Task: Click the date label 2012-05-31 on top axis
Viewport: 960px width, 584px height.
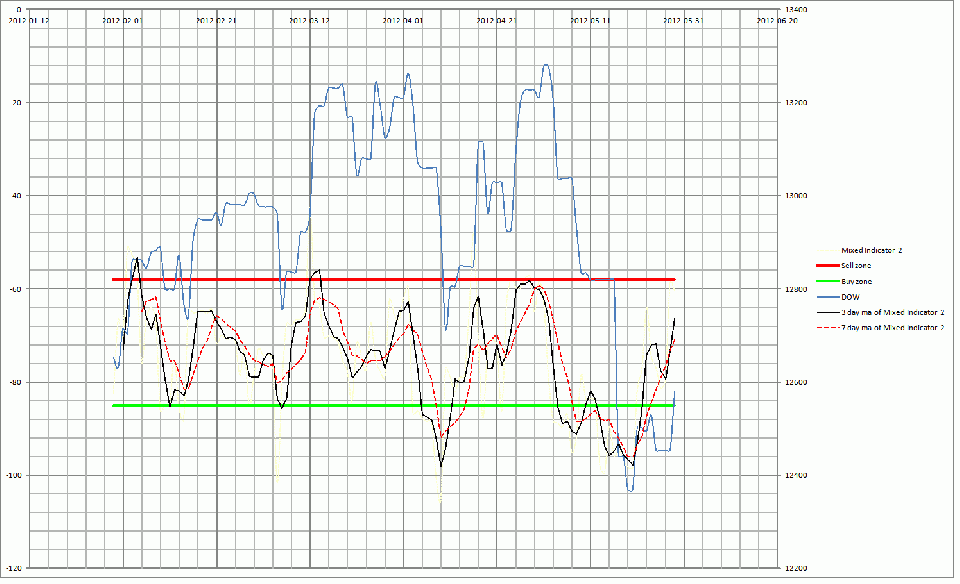Action: pyautogui.click(x=683, y=20)
